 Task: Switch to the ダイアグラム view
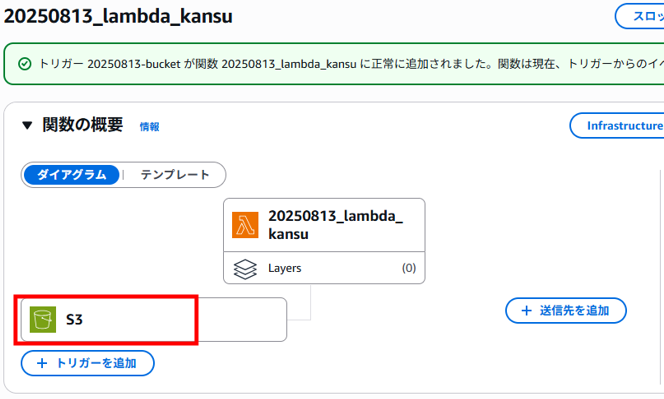[x=71, y=175]
